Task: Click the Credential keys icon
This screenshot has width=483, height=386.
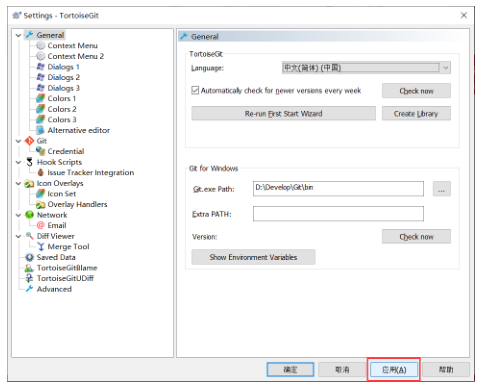Action: 40,151
